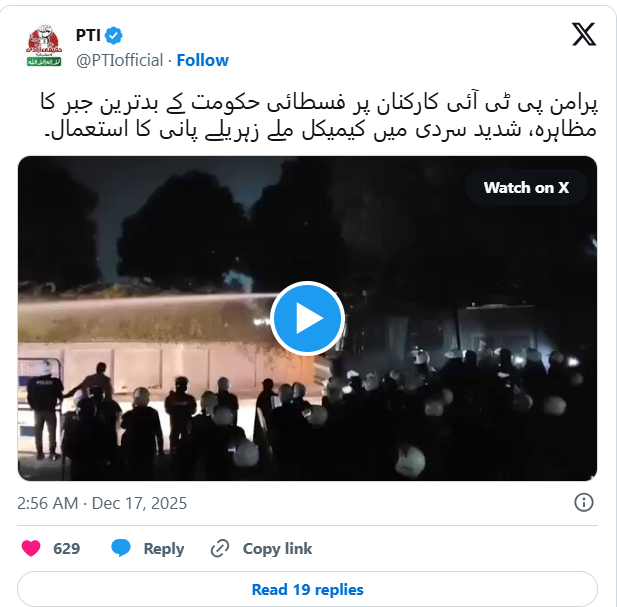This screenshot has width=617, height=607.
Task: Click the Watch on X button
Action: [526, 187]
